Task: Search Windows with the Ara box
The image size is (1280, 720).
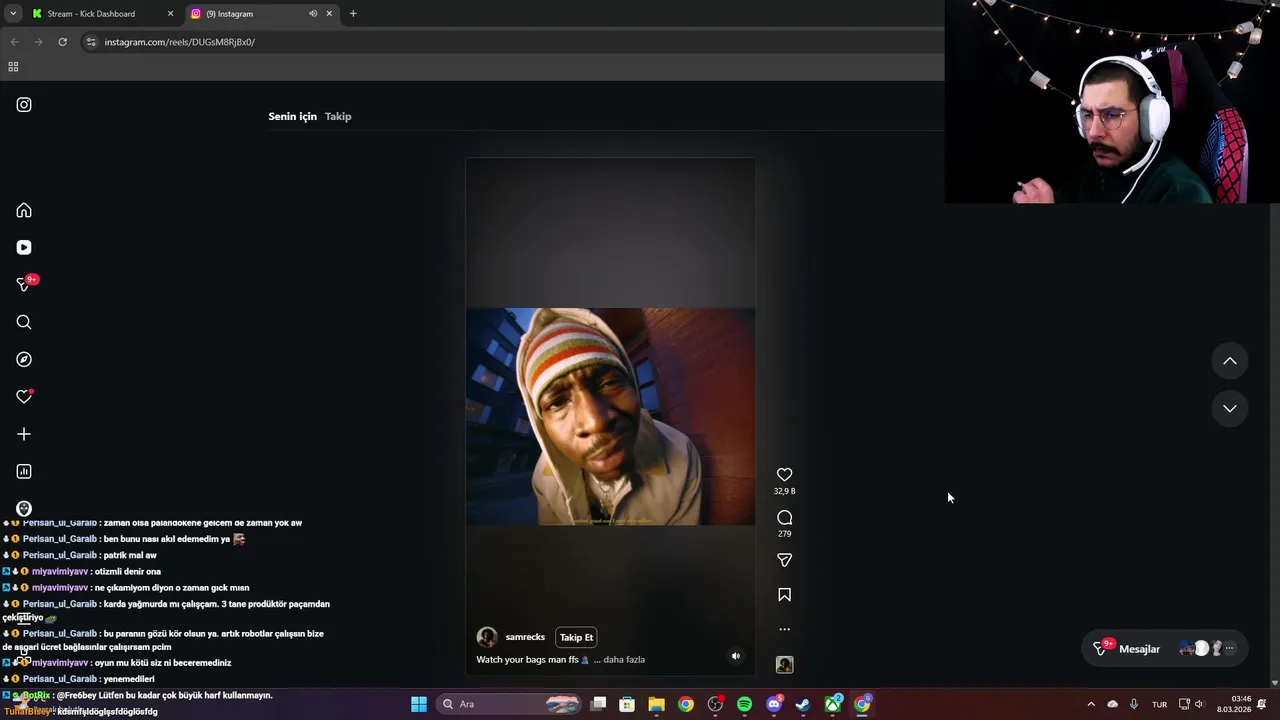Action: (510, 704)
